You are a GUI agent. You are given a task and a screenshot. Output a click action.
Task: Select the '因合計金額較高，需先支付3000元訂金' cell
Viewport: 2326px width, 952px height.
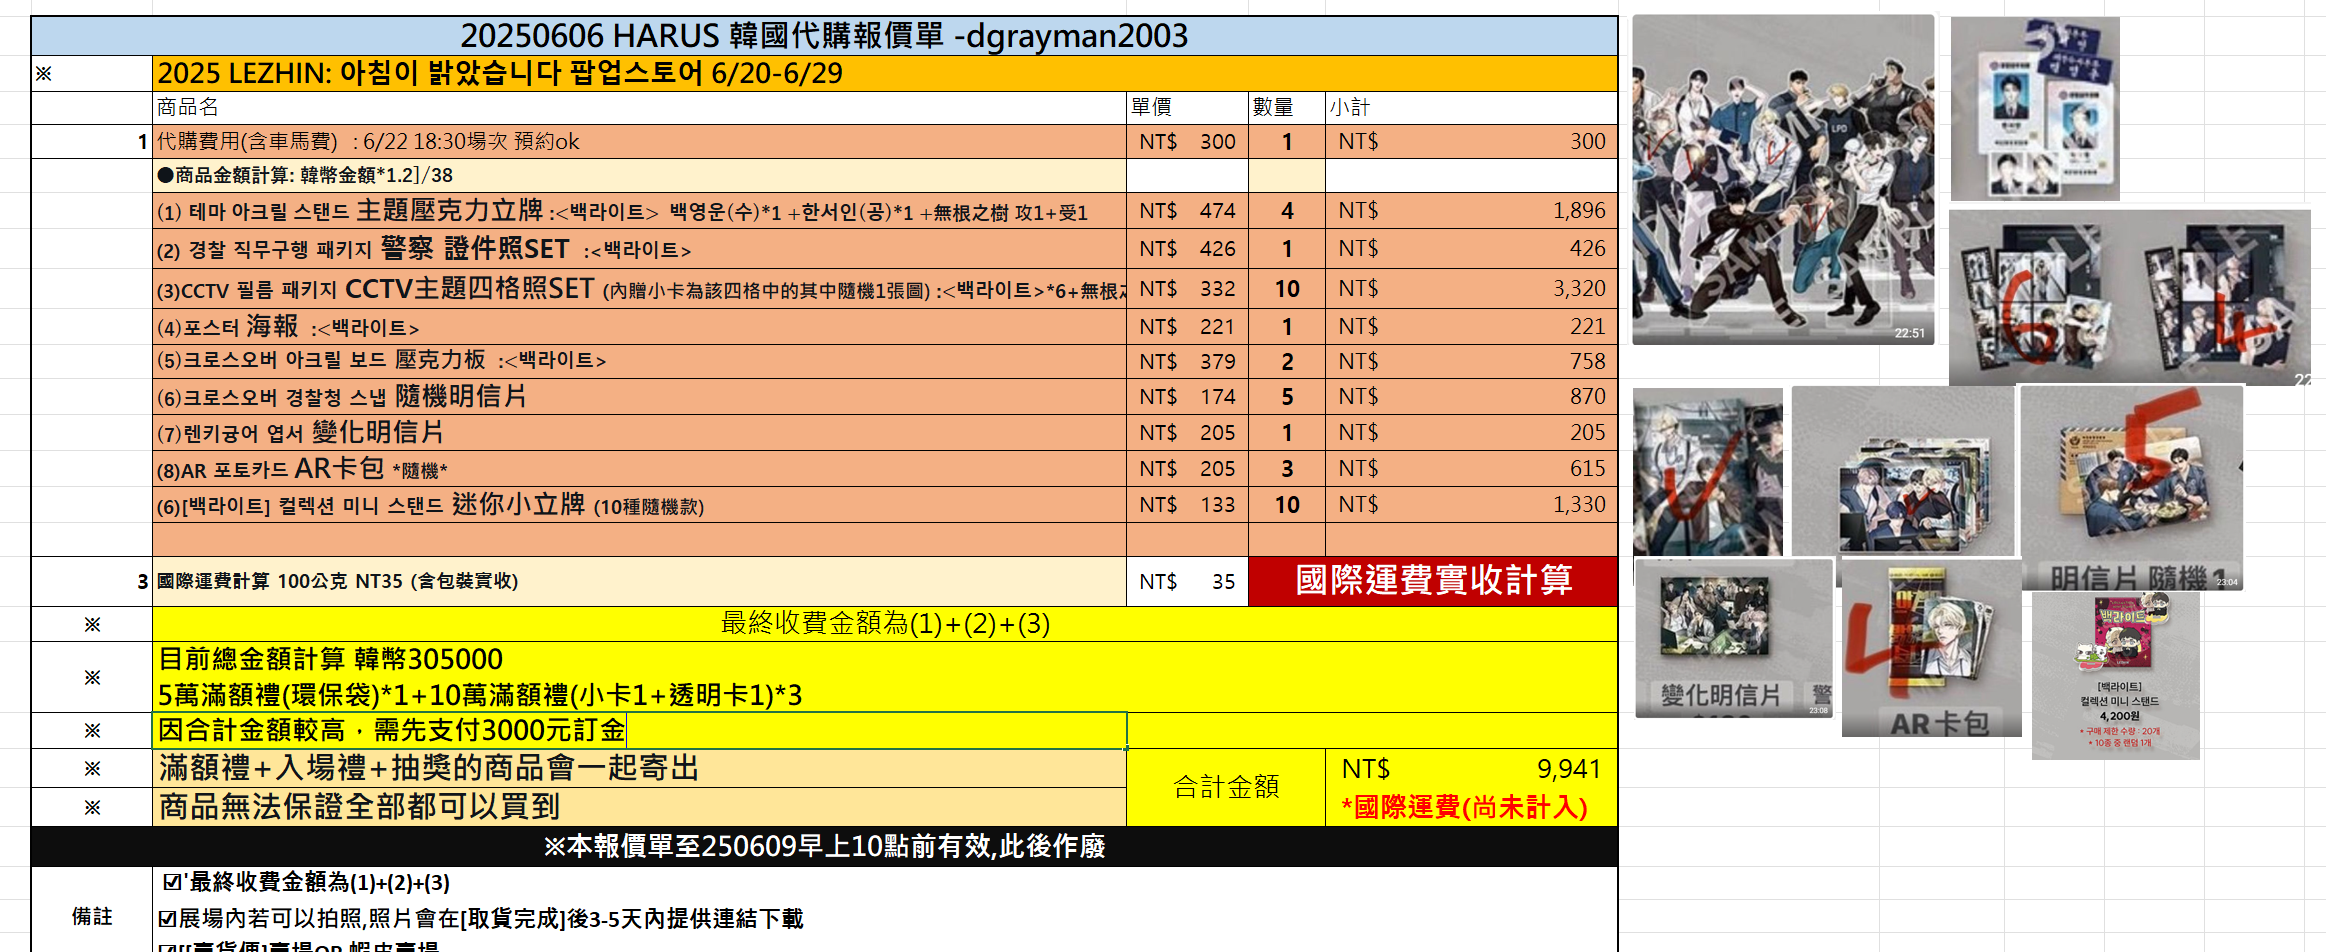pos(639,730)
